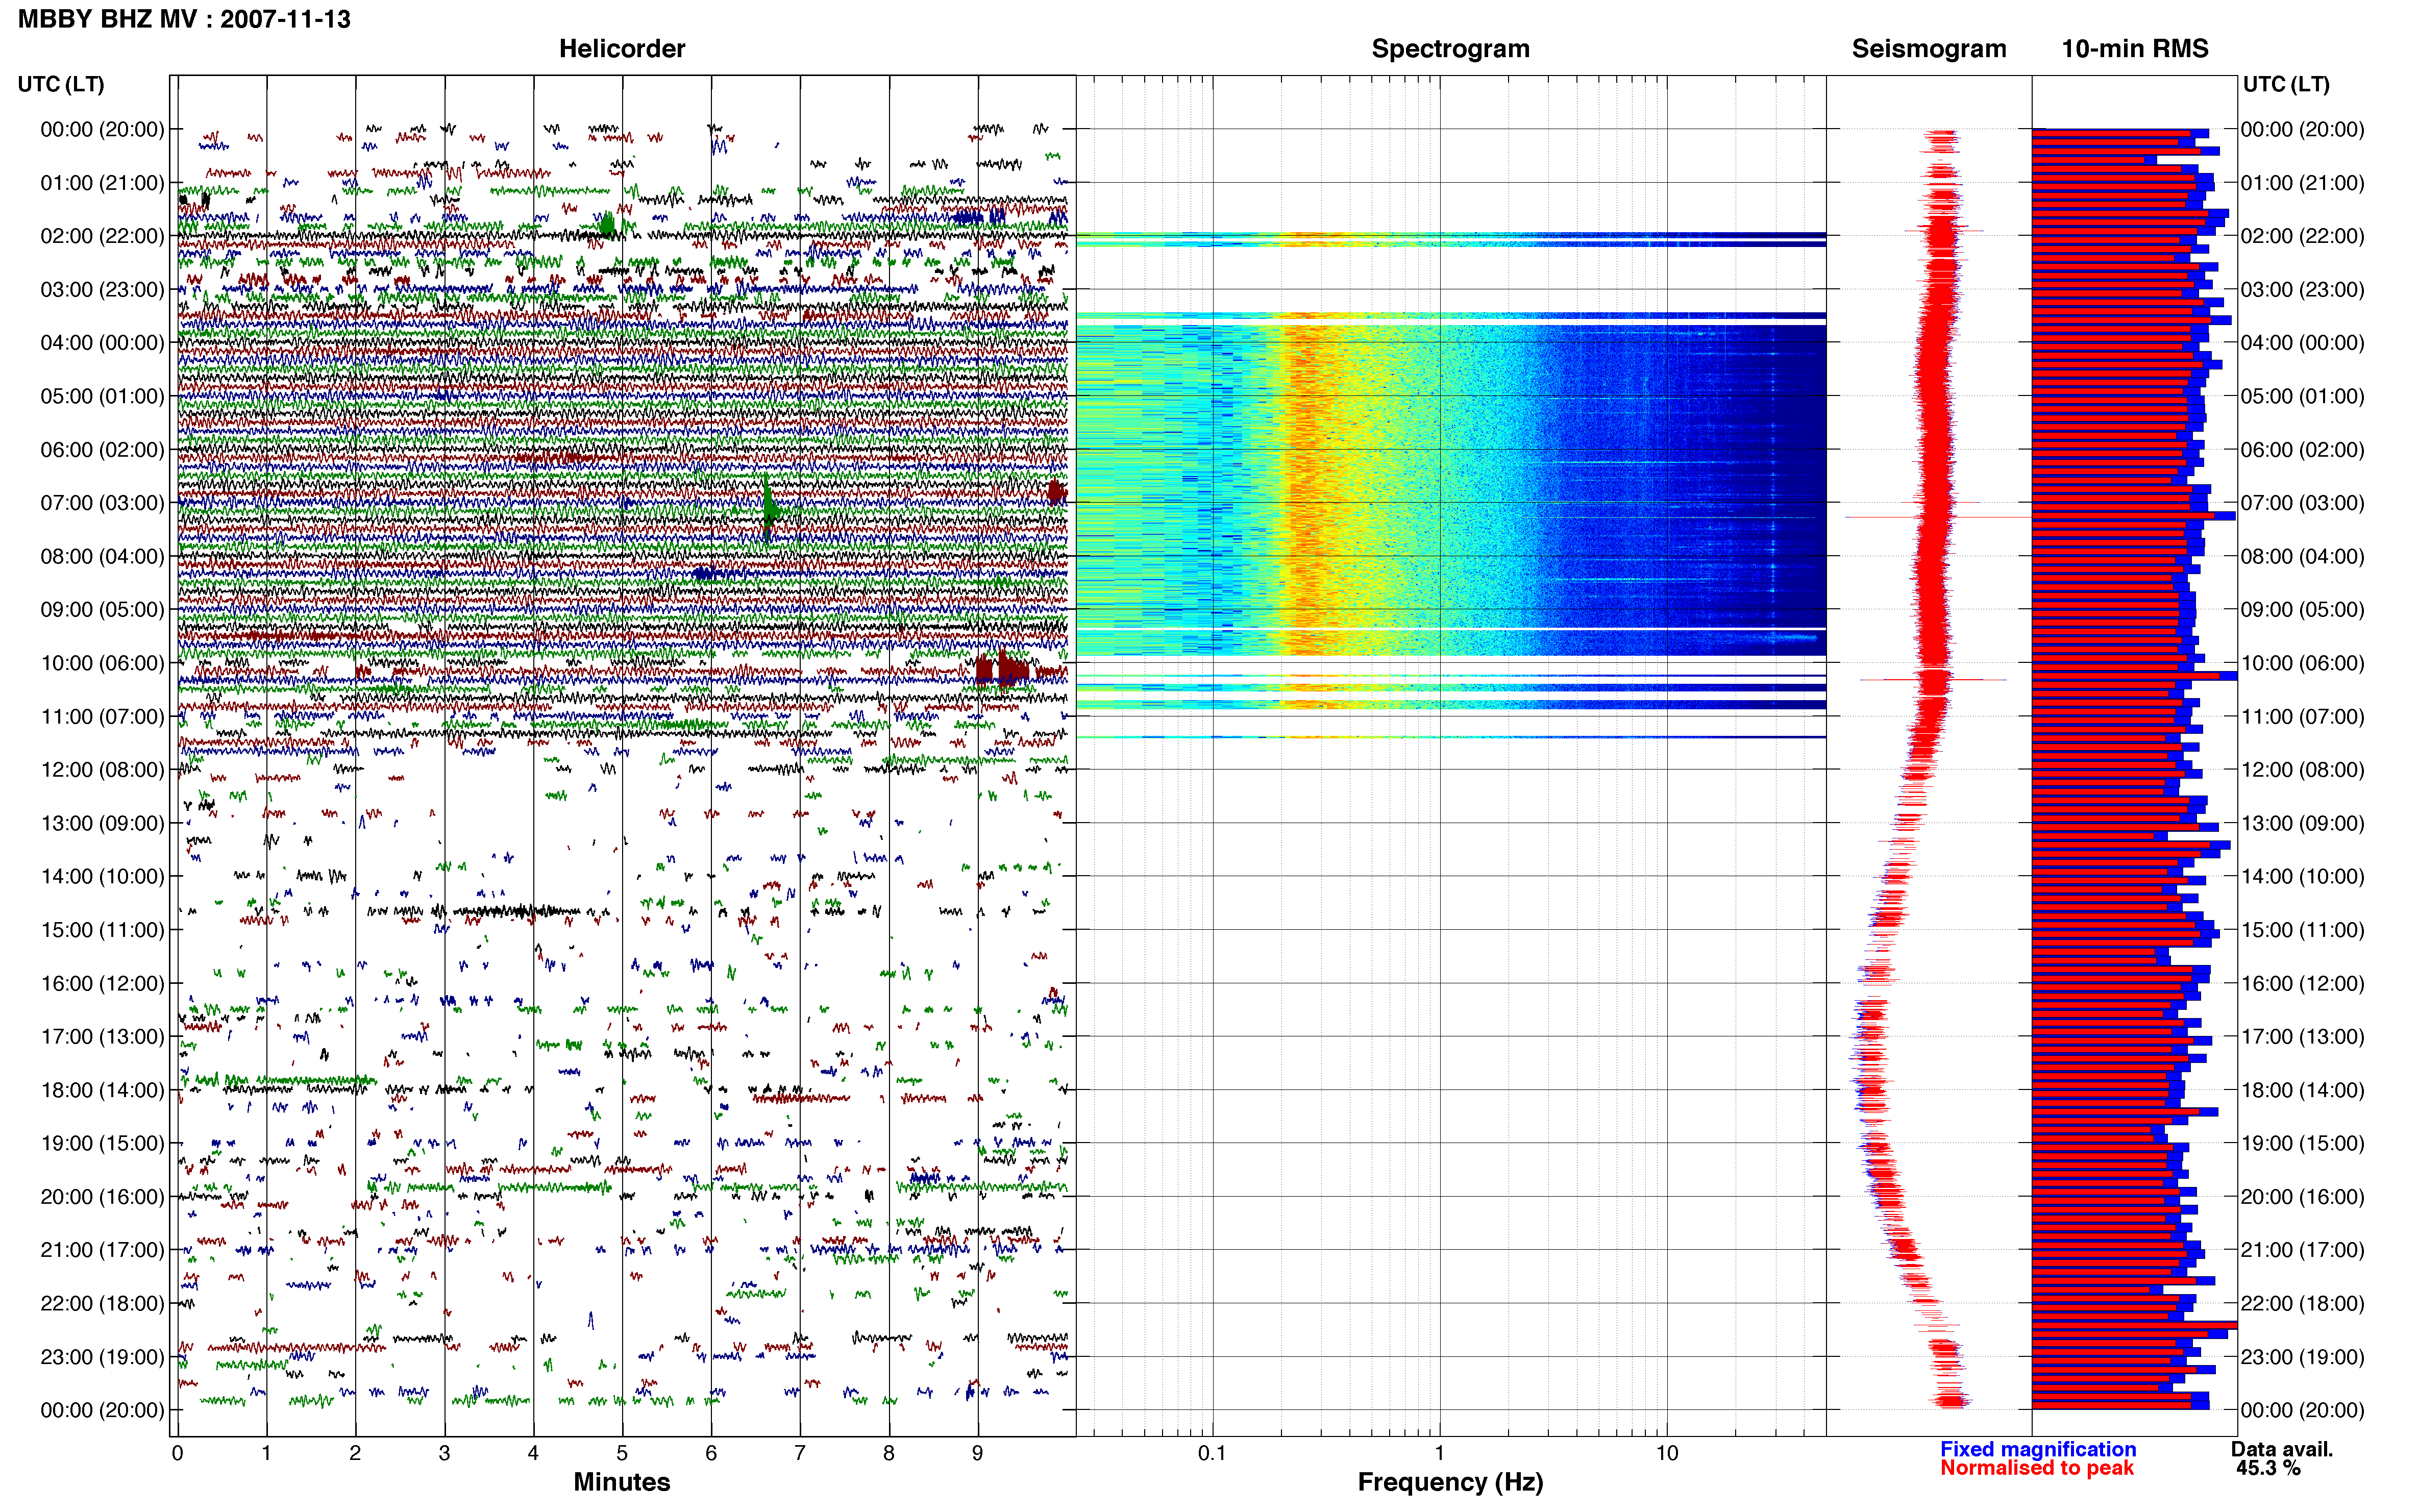Click the right 'UTC (LT)' axis label

click(x=2286, y=84)
